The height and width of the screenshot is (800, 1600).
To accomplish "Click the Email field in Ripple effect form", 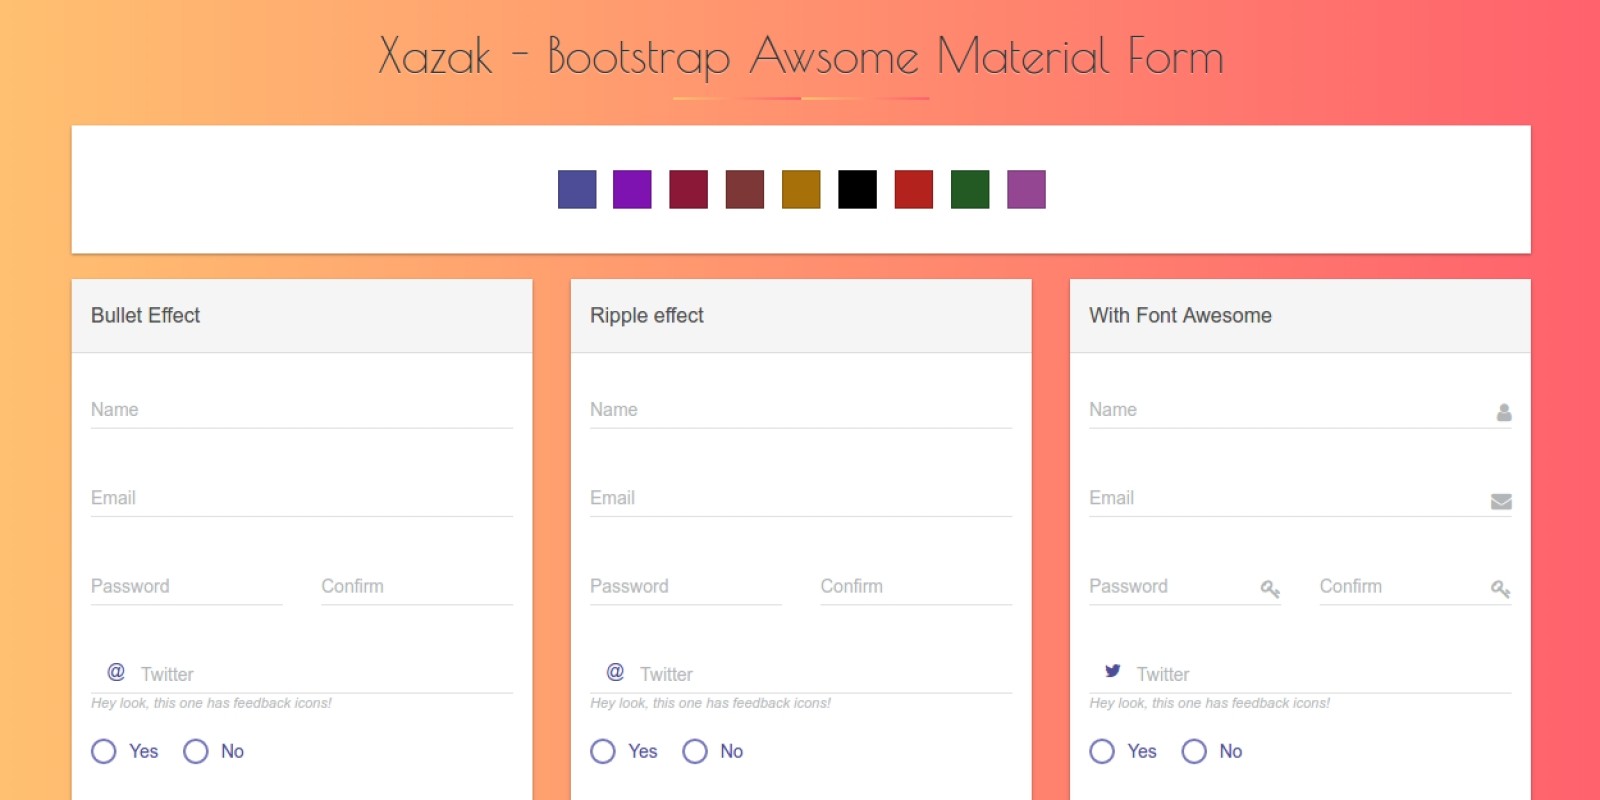I will click(800, 498).
